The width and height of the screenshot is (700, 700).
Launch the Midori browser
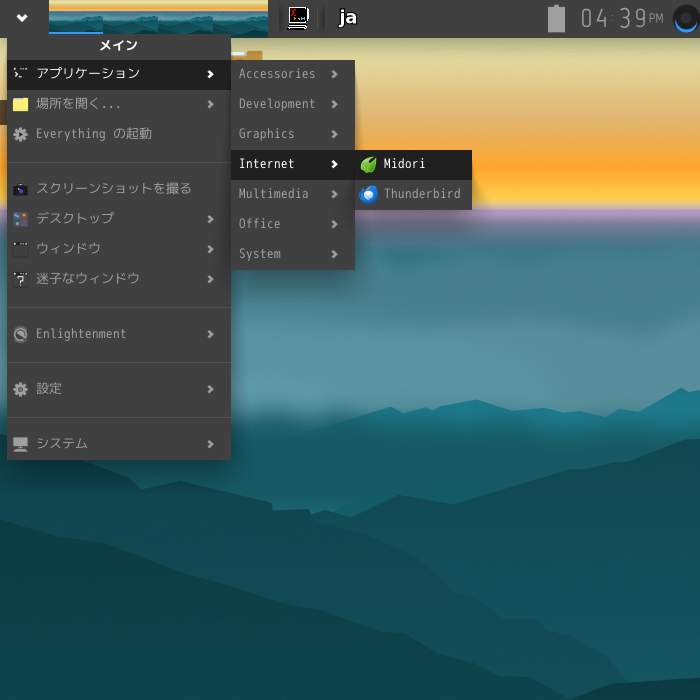point(413,165)
